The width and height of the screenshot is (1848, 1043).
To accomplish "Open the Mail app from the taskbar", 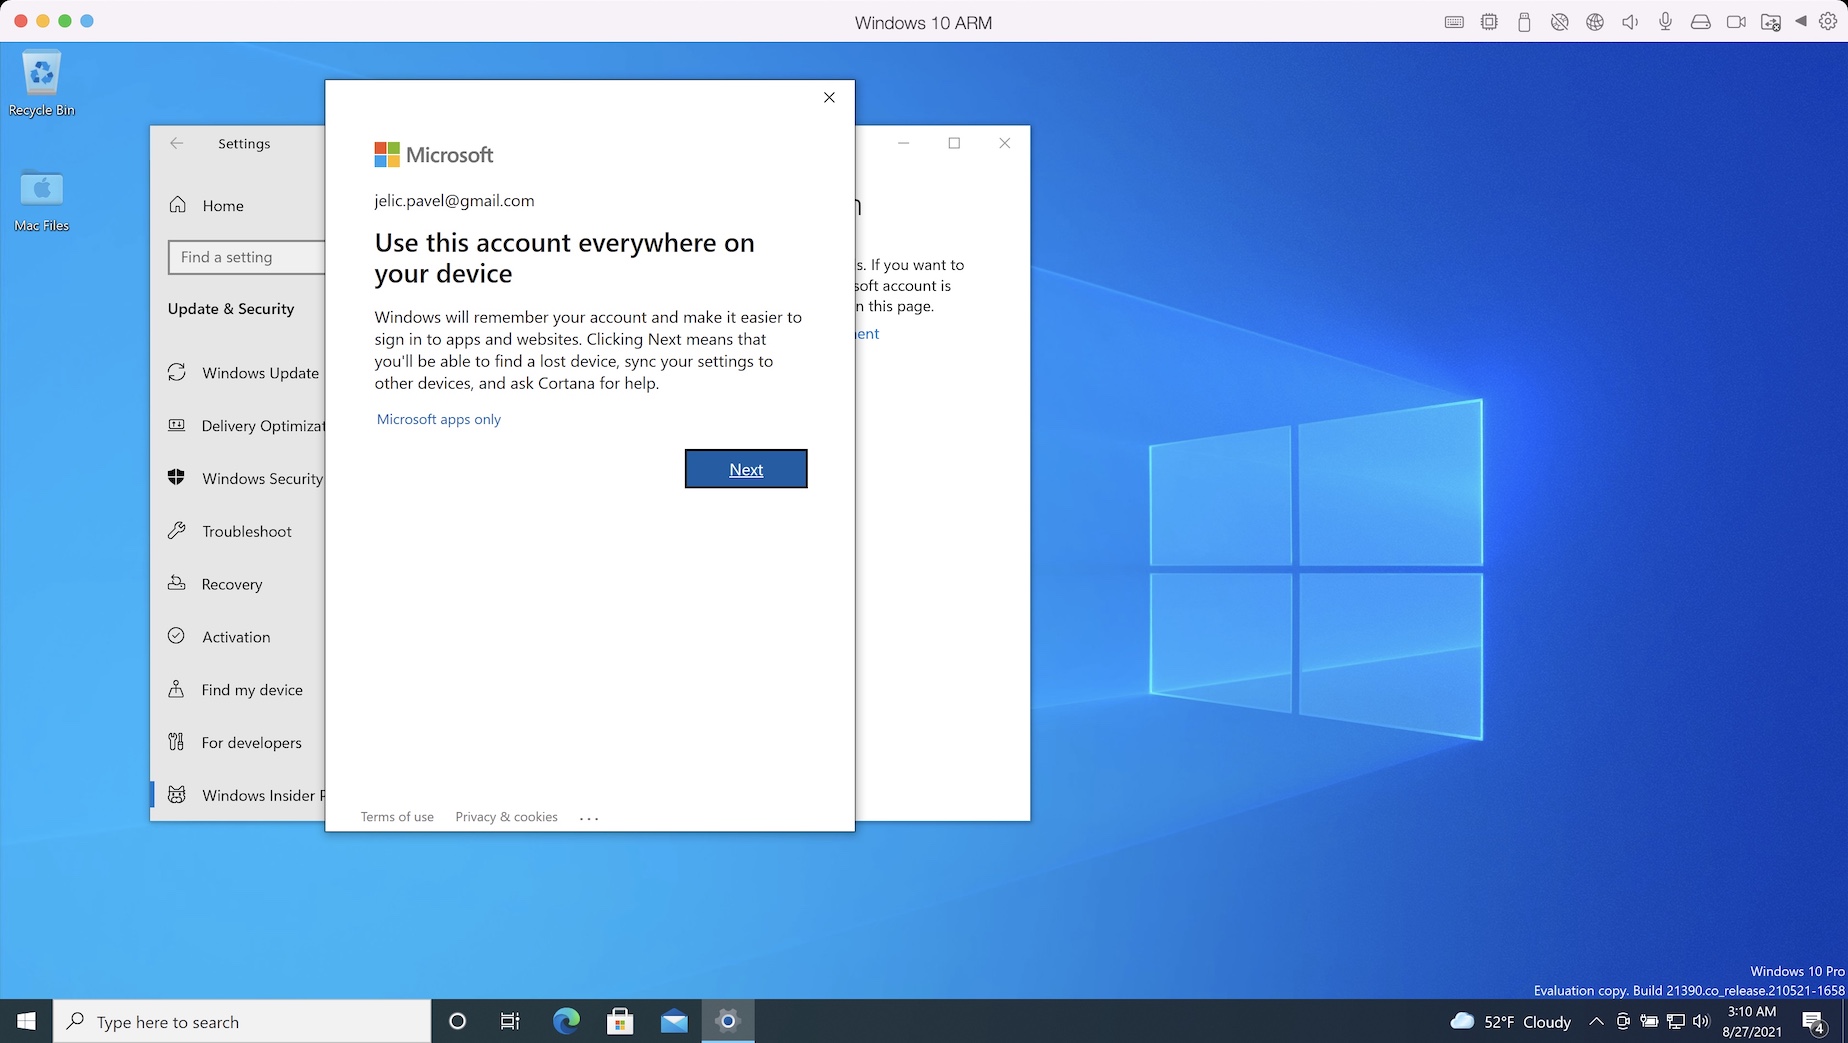I will click(674, 1021).
